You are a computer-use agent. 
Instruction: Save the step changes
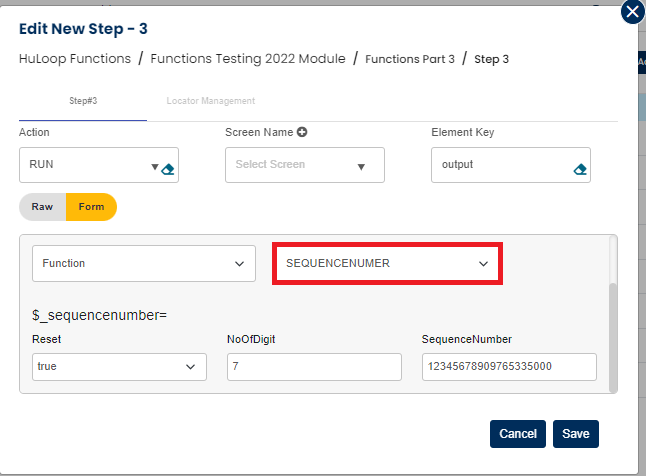click(x=575, y=434)
